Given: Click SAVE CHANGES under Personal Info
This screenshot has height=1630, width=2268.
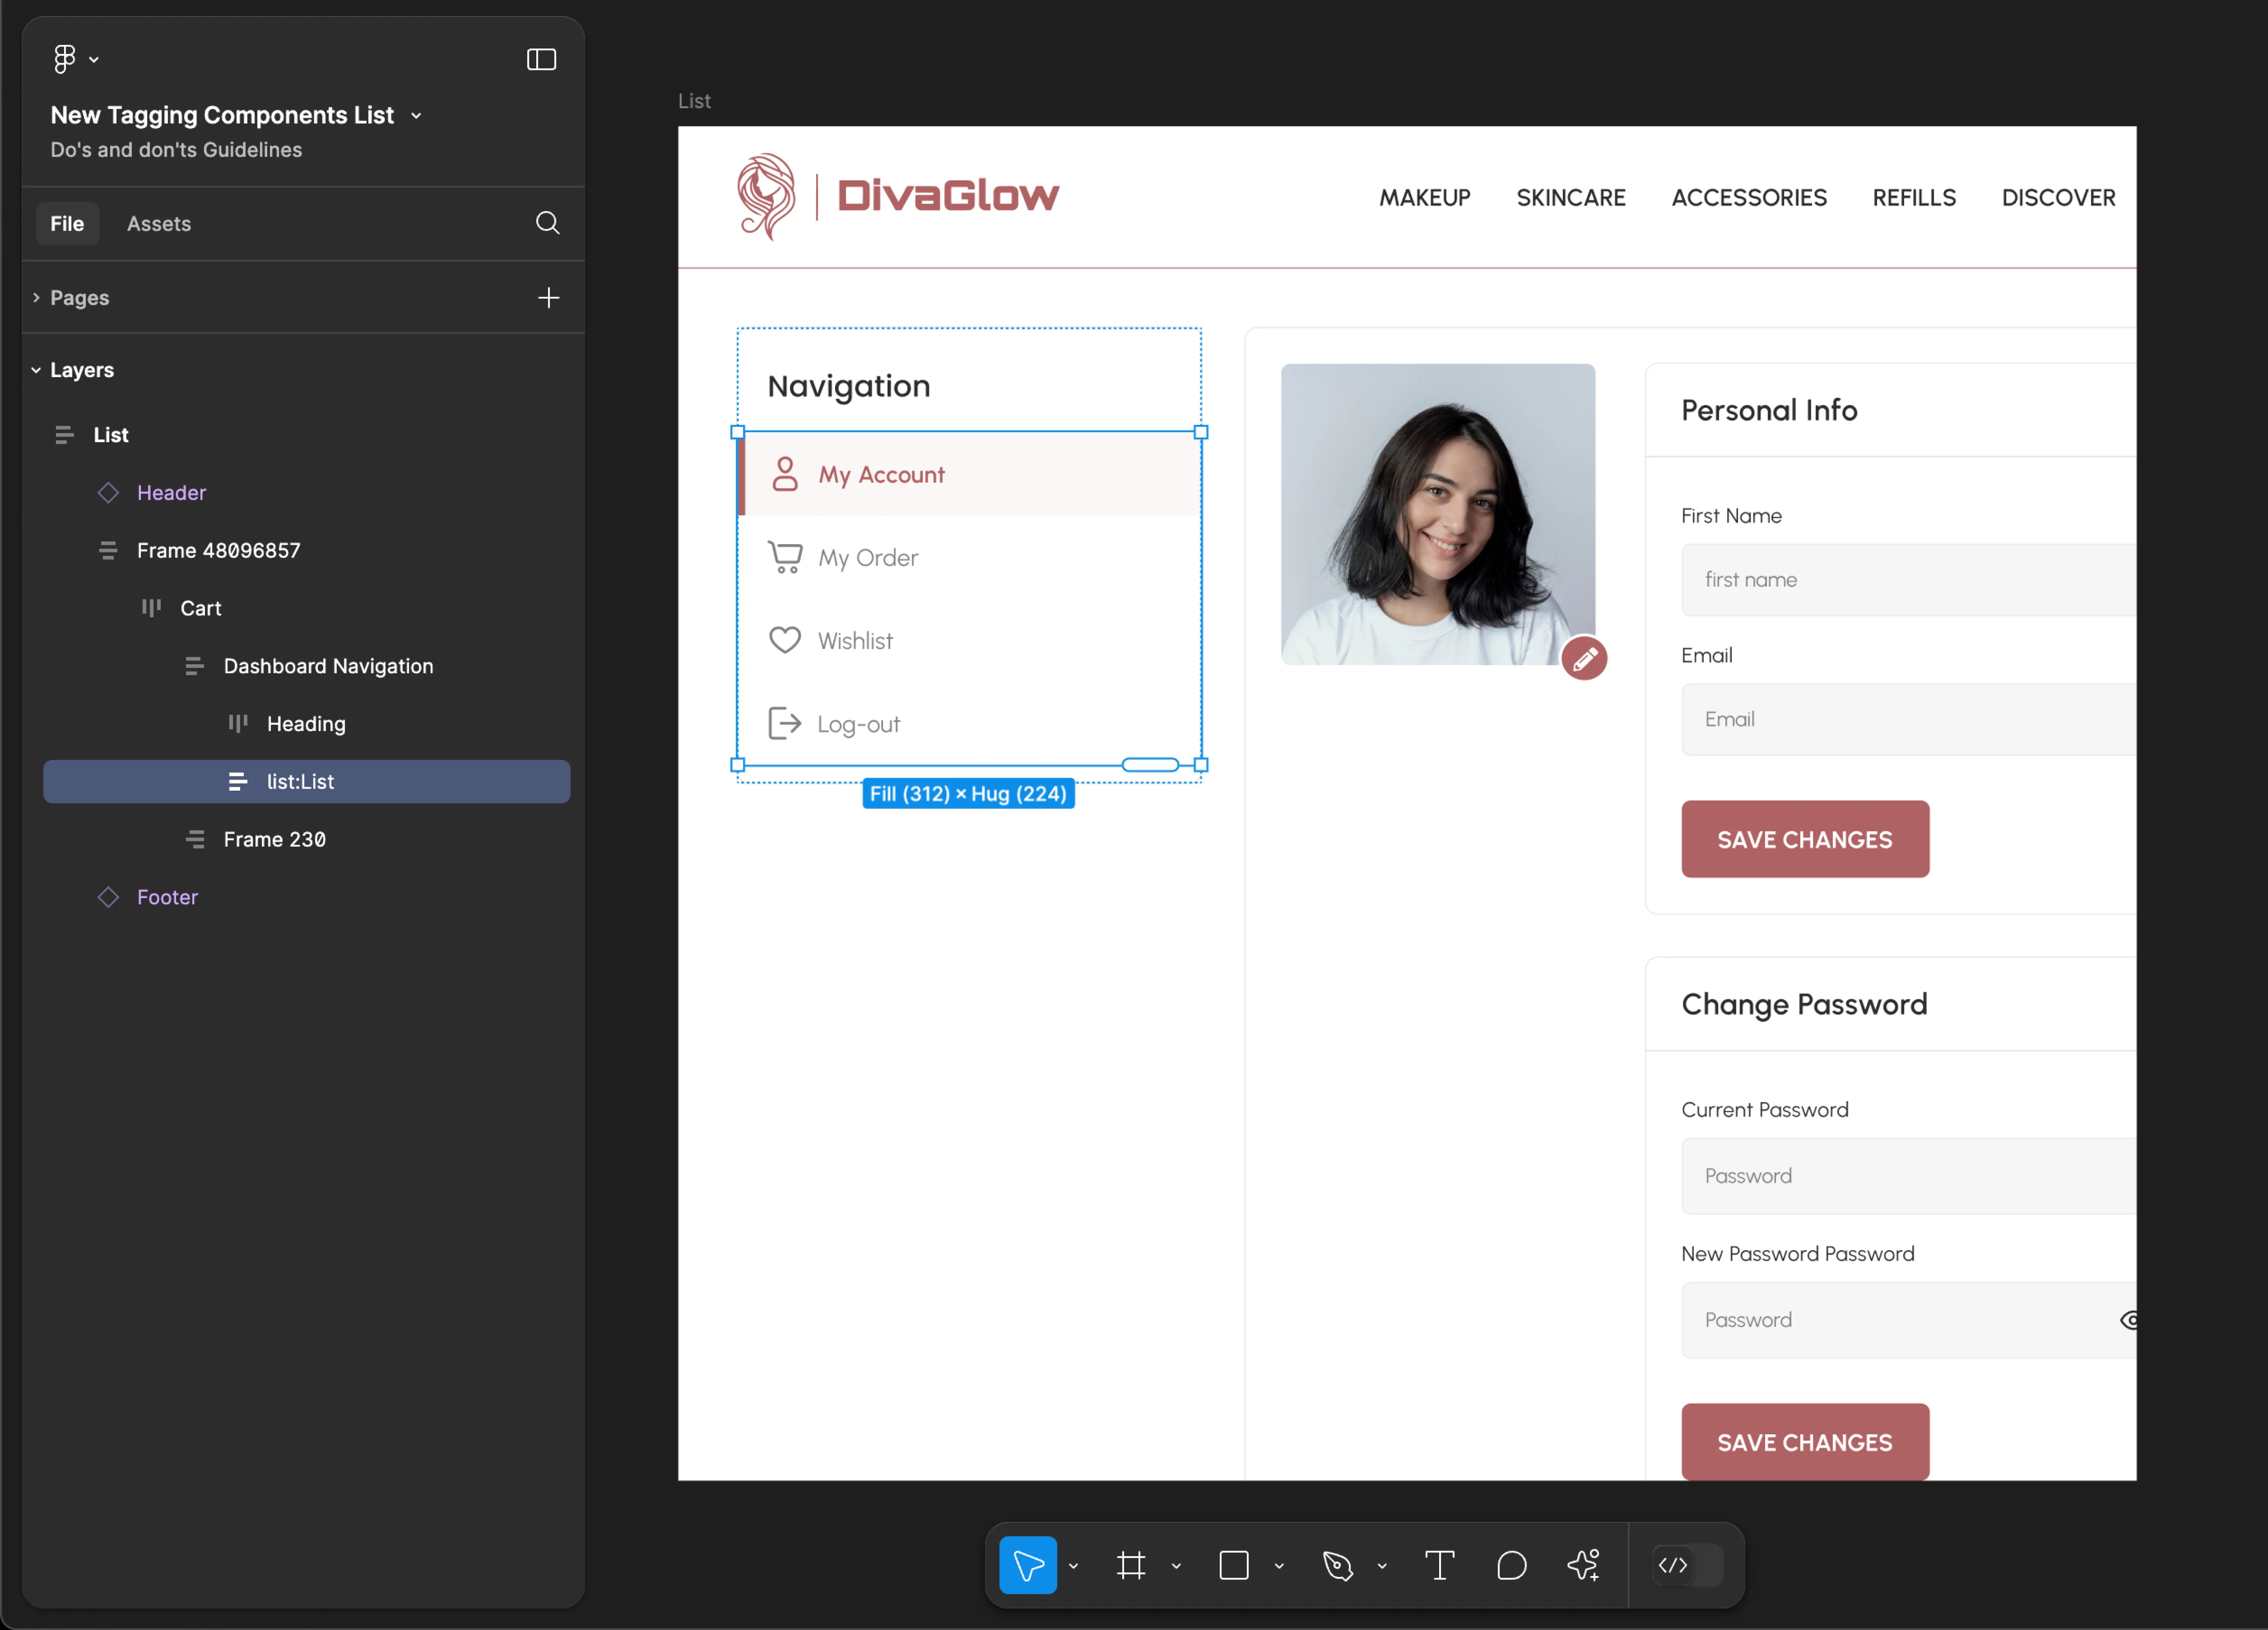Looking at the screenshot, I should pos(1804,839).
